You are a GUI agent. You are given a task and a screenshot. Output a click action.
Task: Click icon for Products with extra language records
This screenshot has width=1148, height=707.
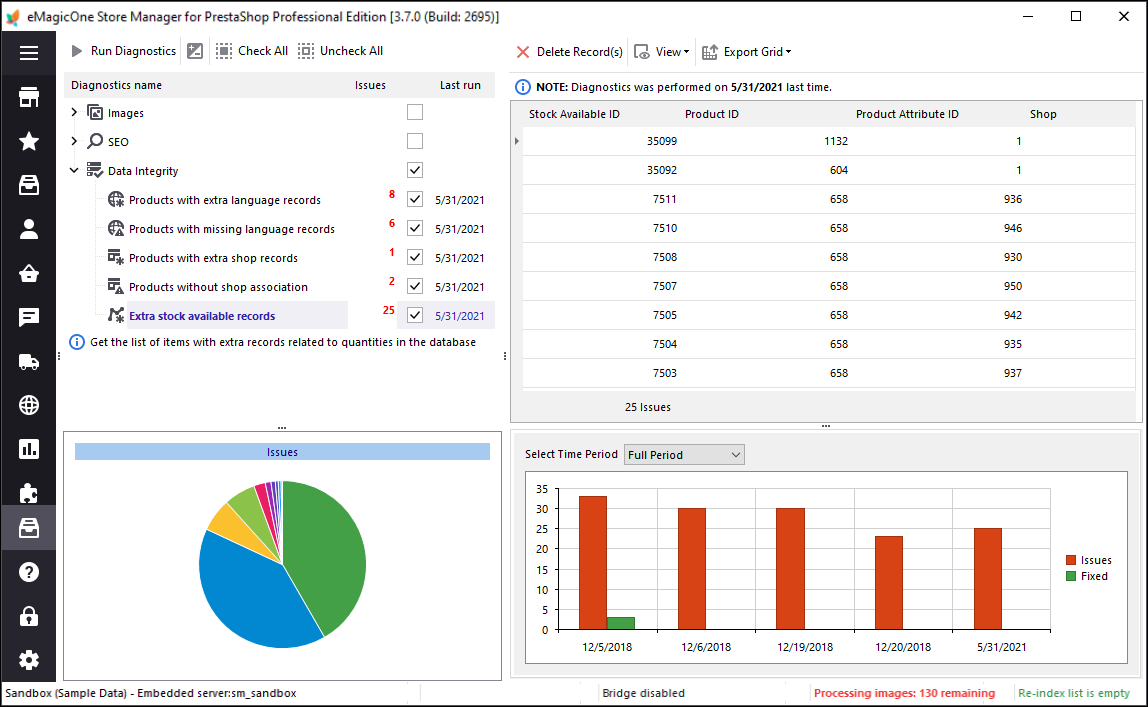(x=116, y=199)
